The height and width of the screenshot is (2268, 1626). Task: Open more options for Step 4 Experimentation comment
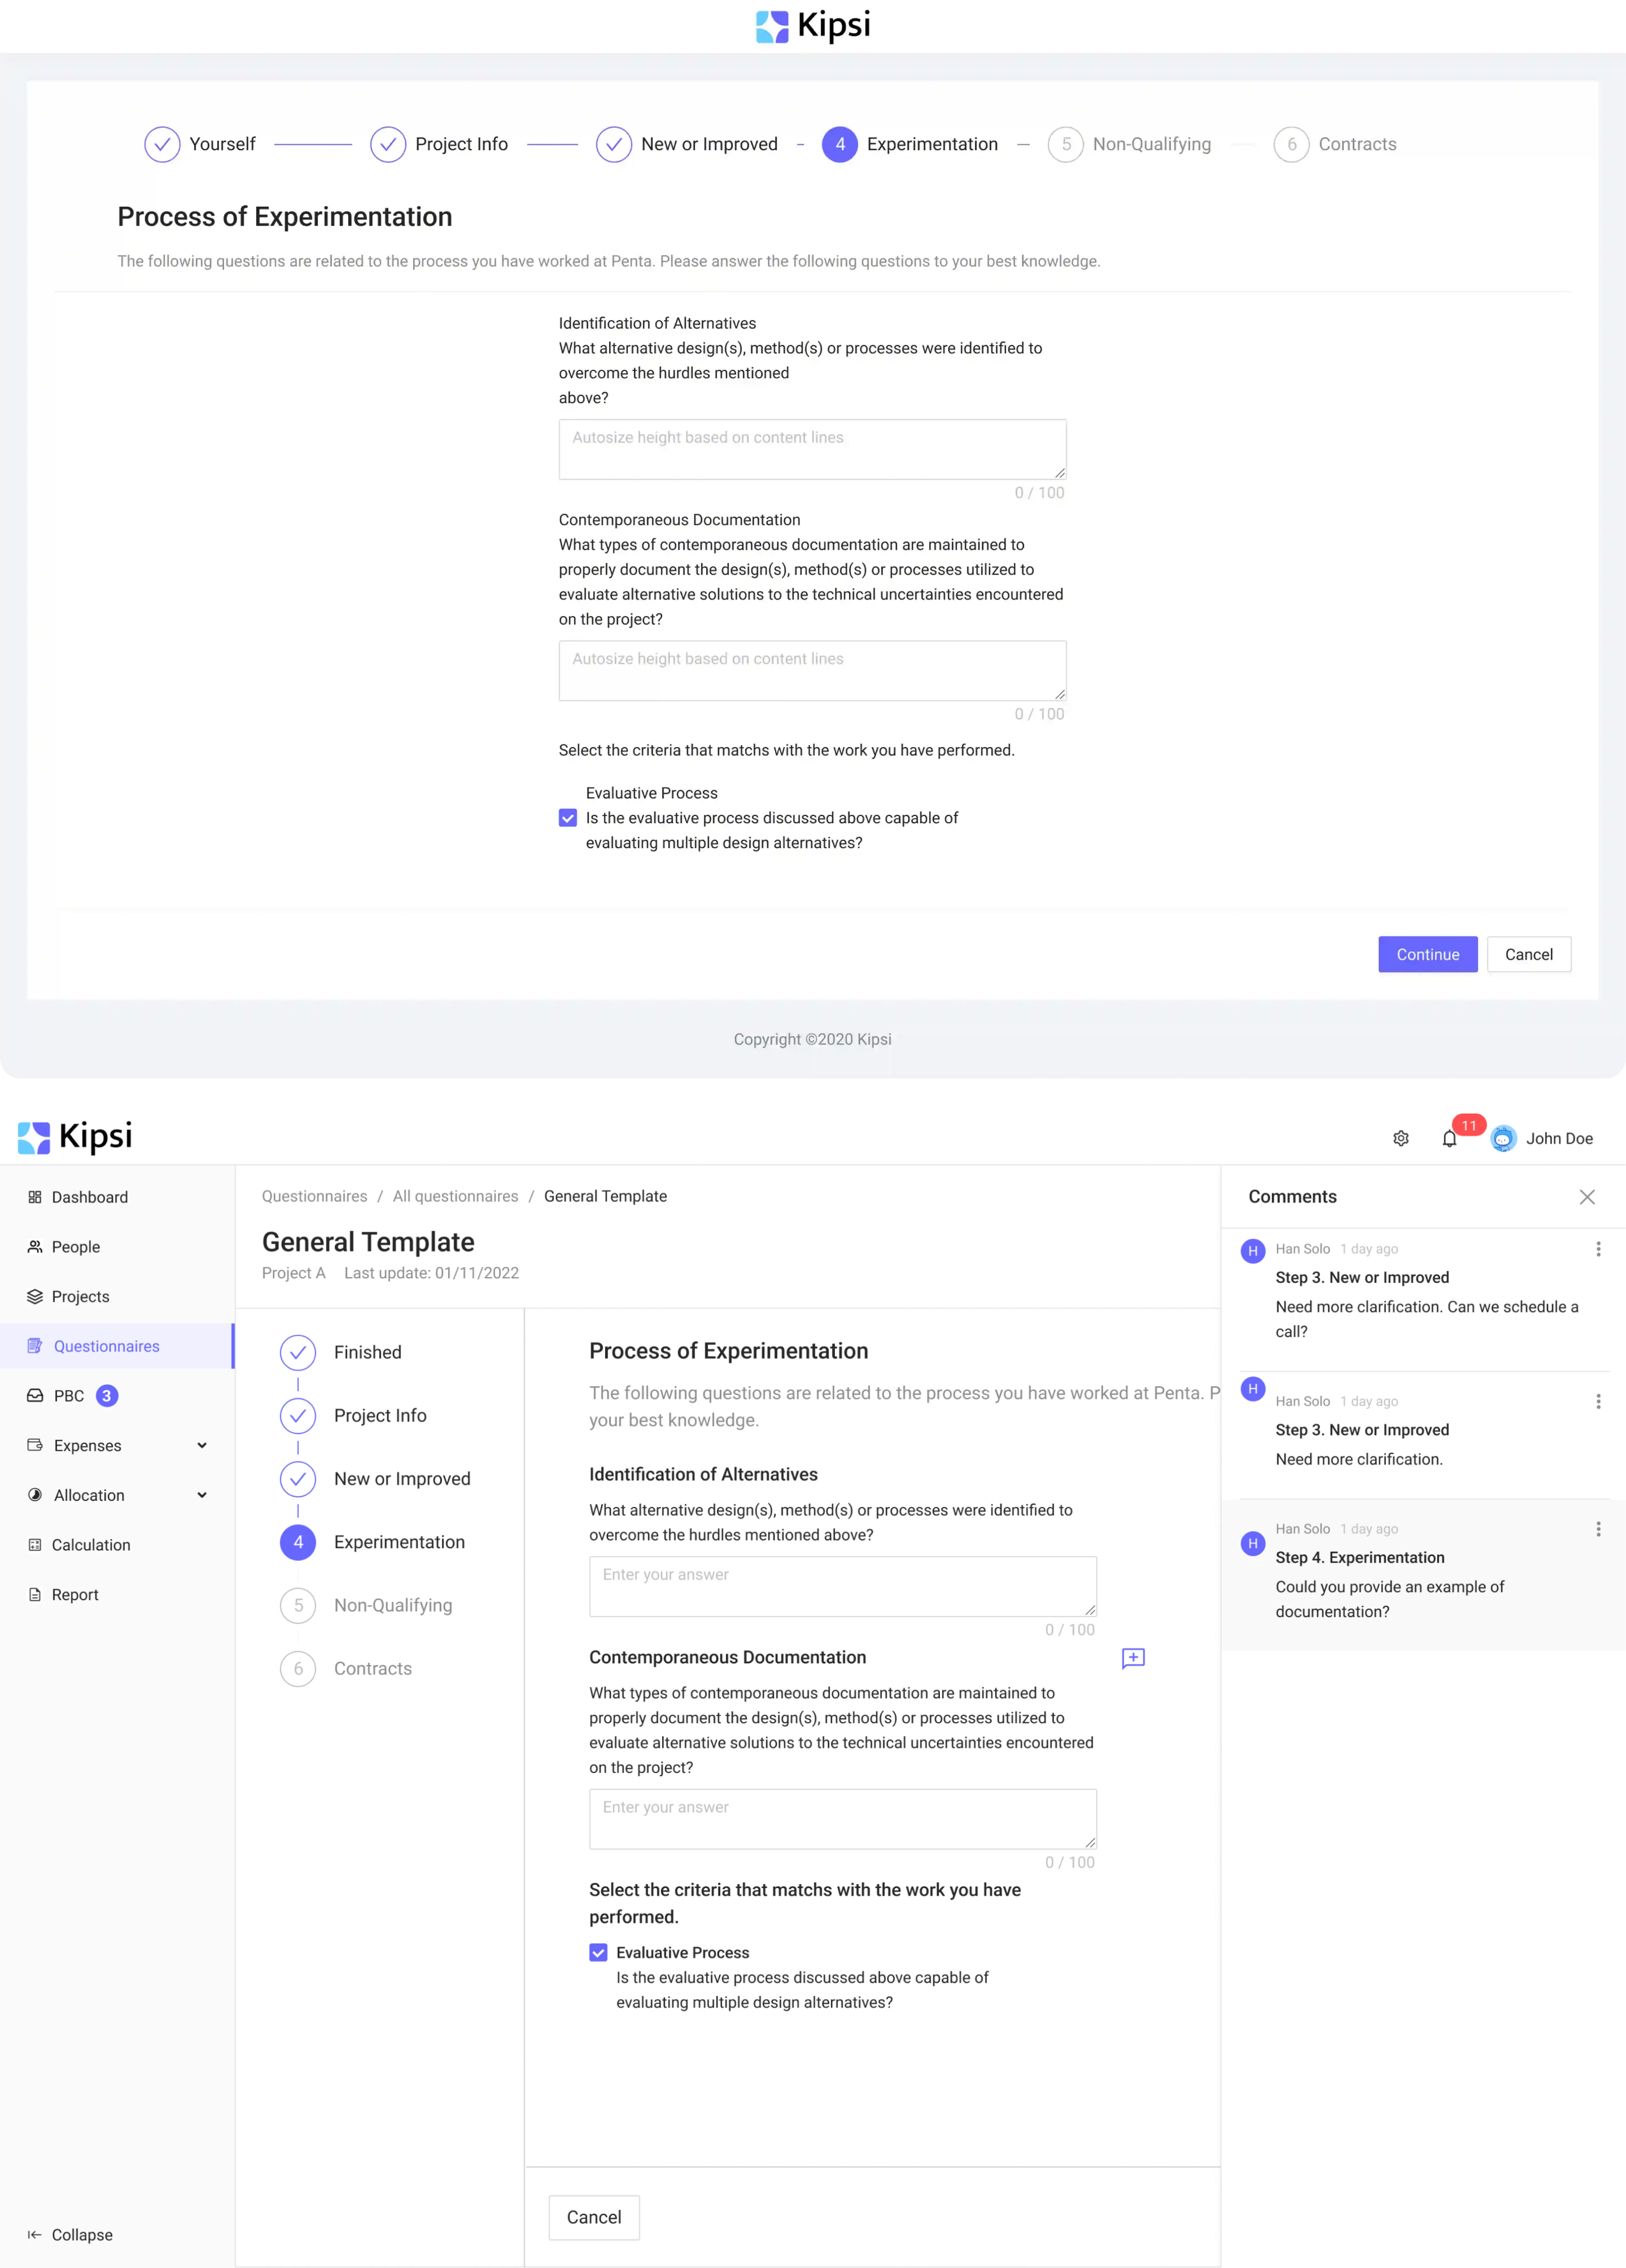tap(1598, 1529)
